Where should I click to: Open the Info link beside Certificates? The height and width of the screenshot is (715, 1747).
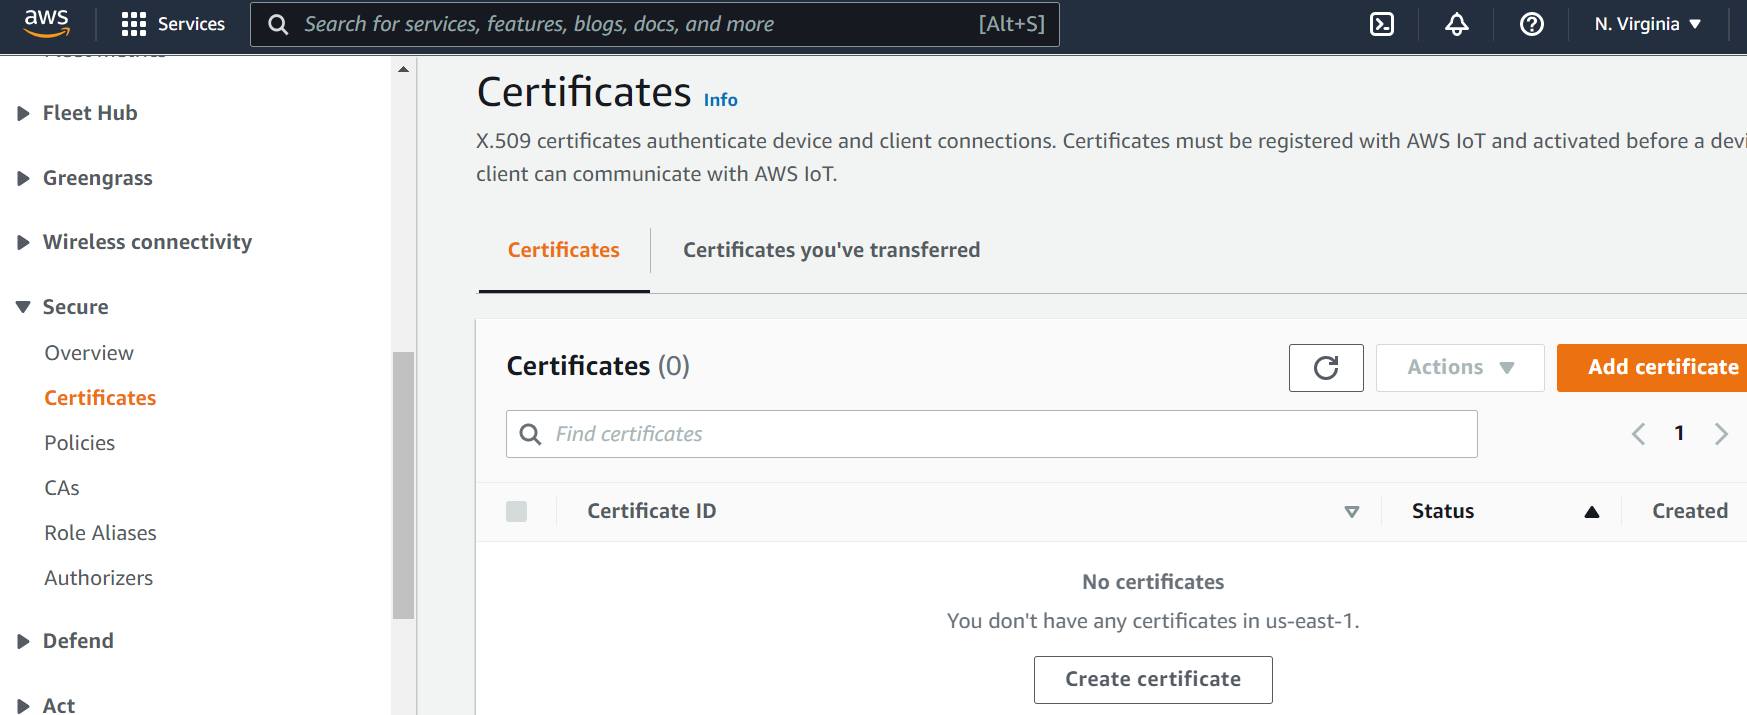tap(720, 100)
